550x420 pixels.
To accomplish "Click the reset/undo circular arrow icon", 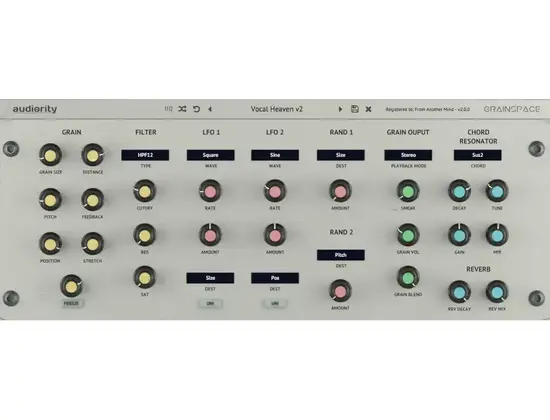I will (x=196, y=109).
